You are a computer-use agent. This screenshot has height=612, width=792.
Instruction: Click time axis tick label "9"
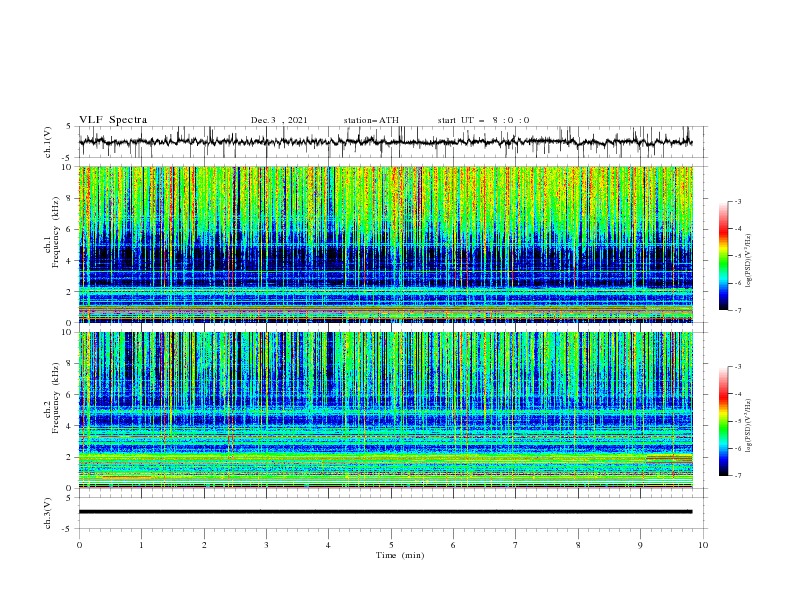point(640,545)
